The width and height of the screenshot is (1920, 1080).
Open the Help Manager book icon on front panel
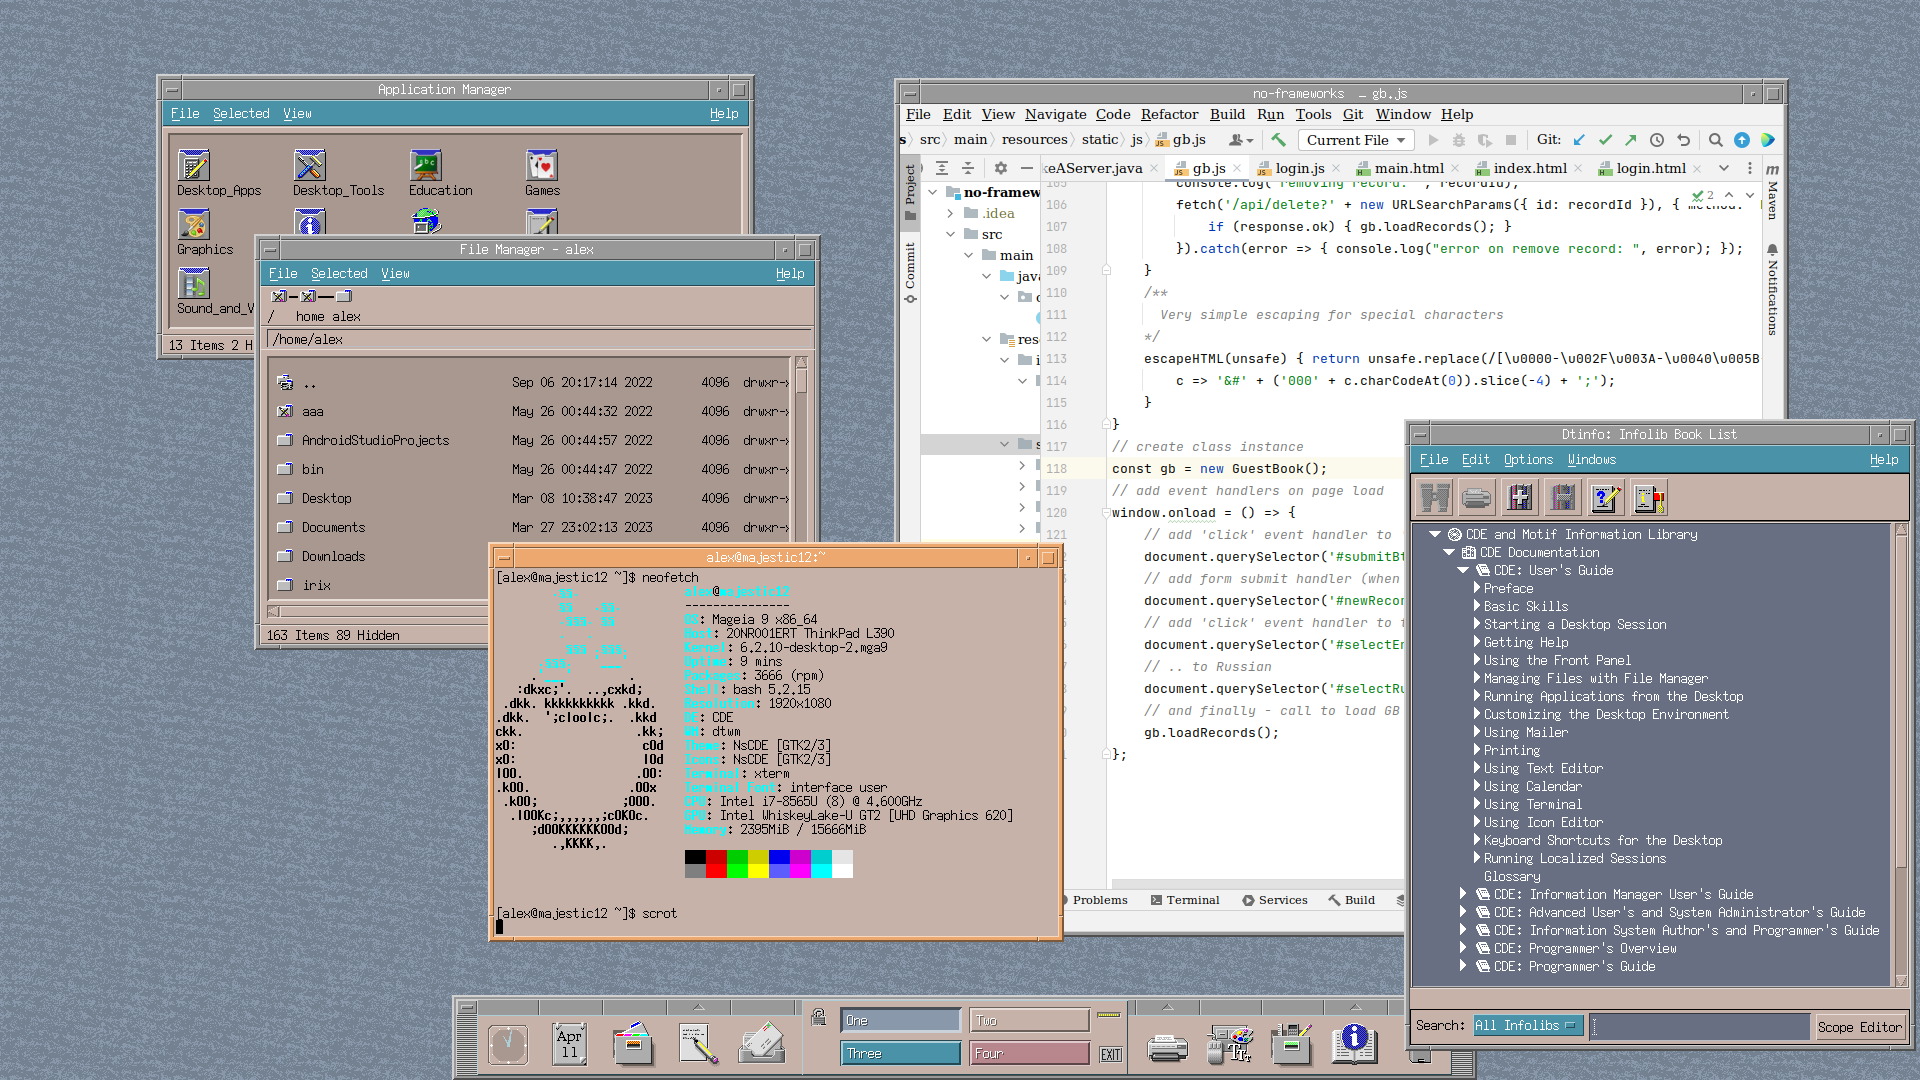(x=1354, y=1044)
